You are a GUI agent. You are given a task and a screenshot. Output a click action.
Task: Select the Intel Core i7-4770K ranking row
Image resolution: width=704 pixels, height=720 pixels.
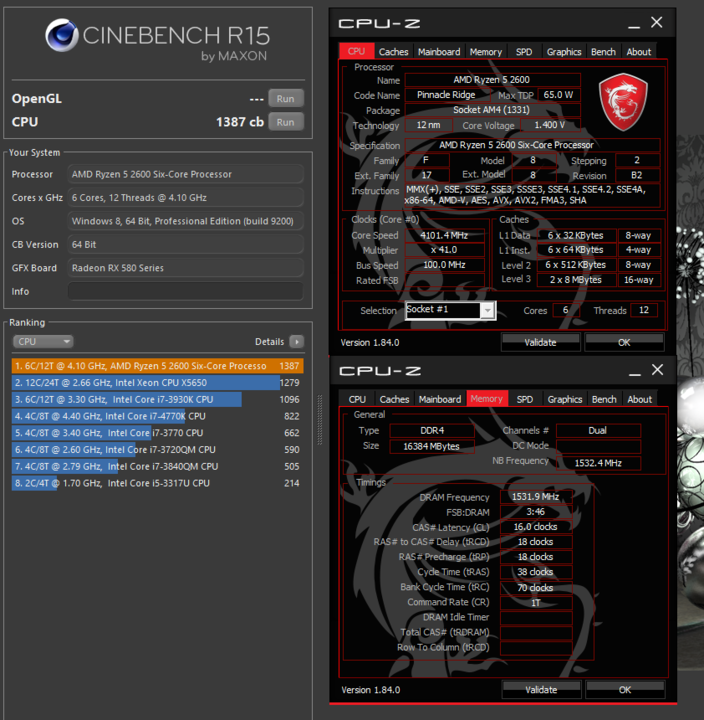click(x=158, y=416)
